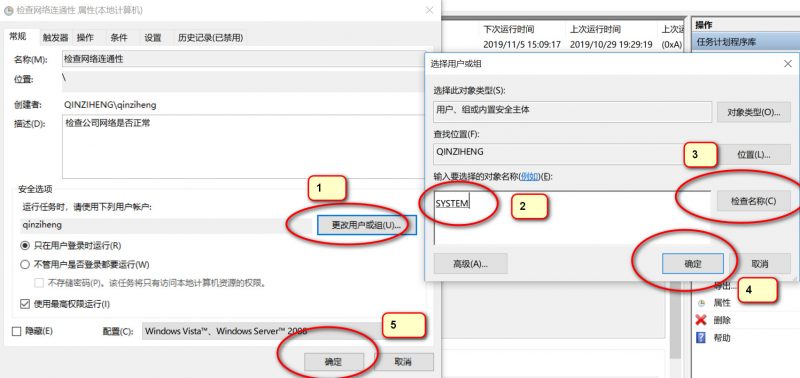Click the 属性 action label

(722, 303)
